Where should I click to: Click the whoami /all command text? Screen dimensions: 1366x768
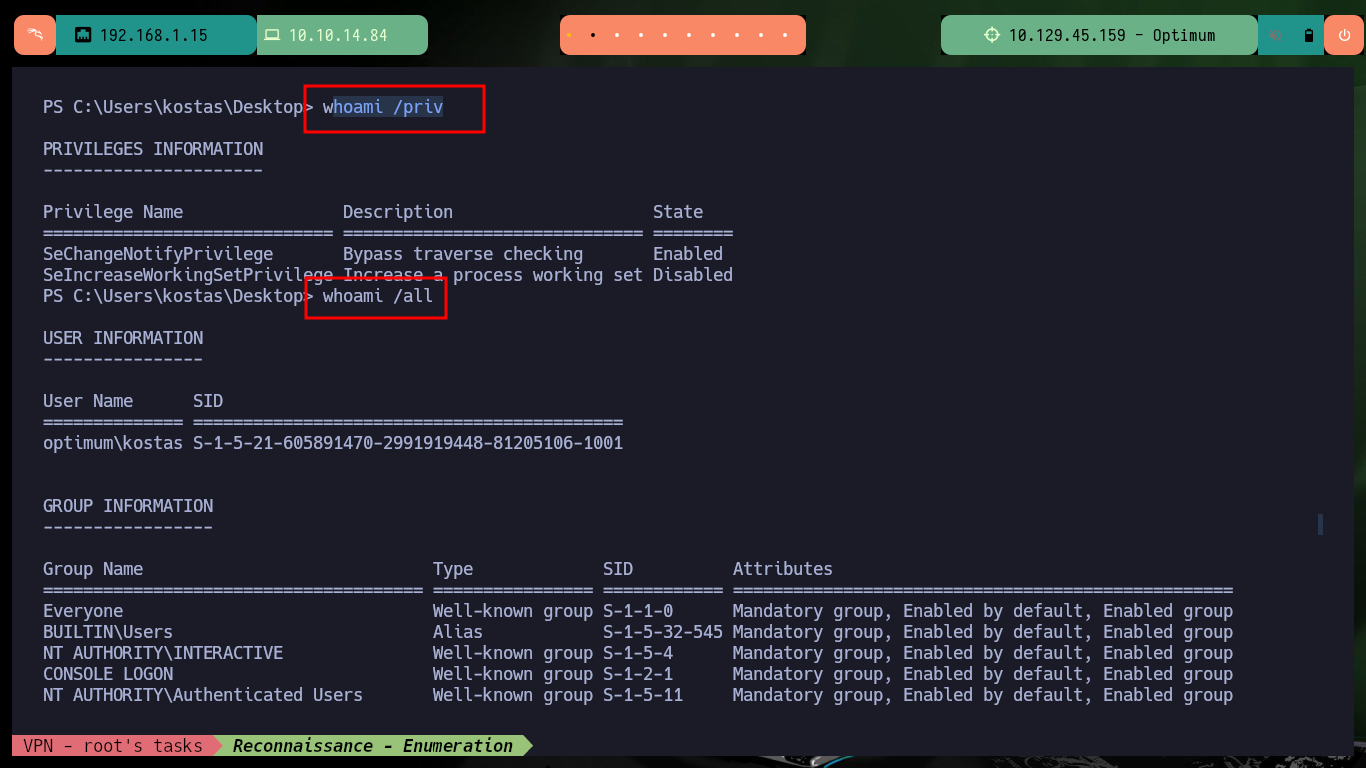click(x=378, y=296)
